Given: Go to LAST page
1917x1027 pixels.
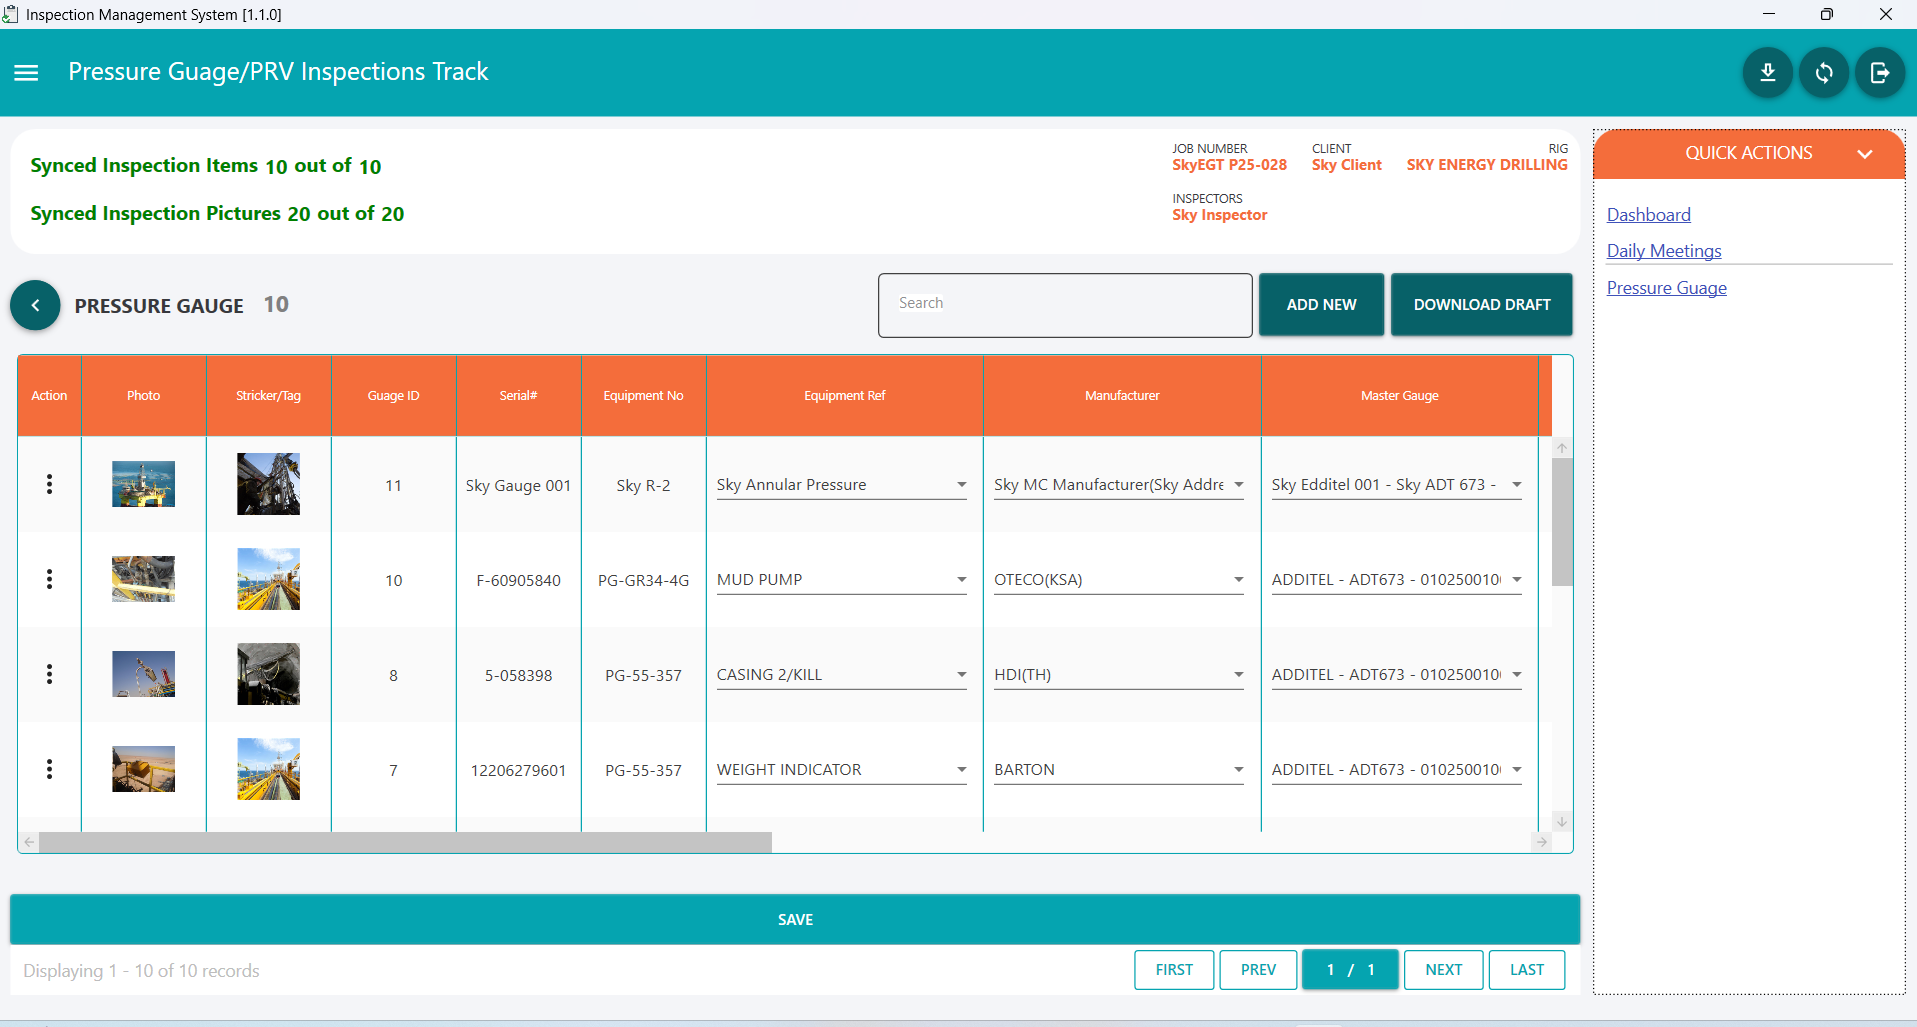Looking at the screenshot, I should 1527,970.
